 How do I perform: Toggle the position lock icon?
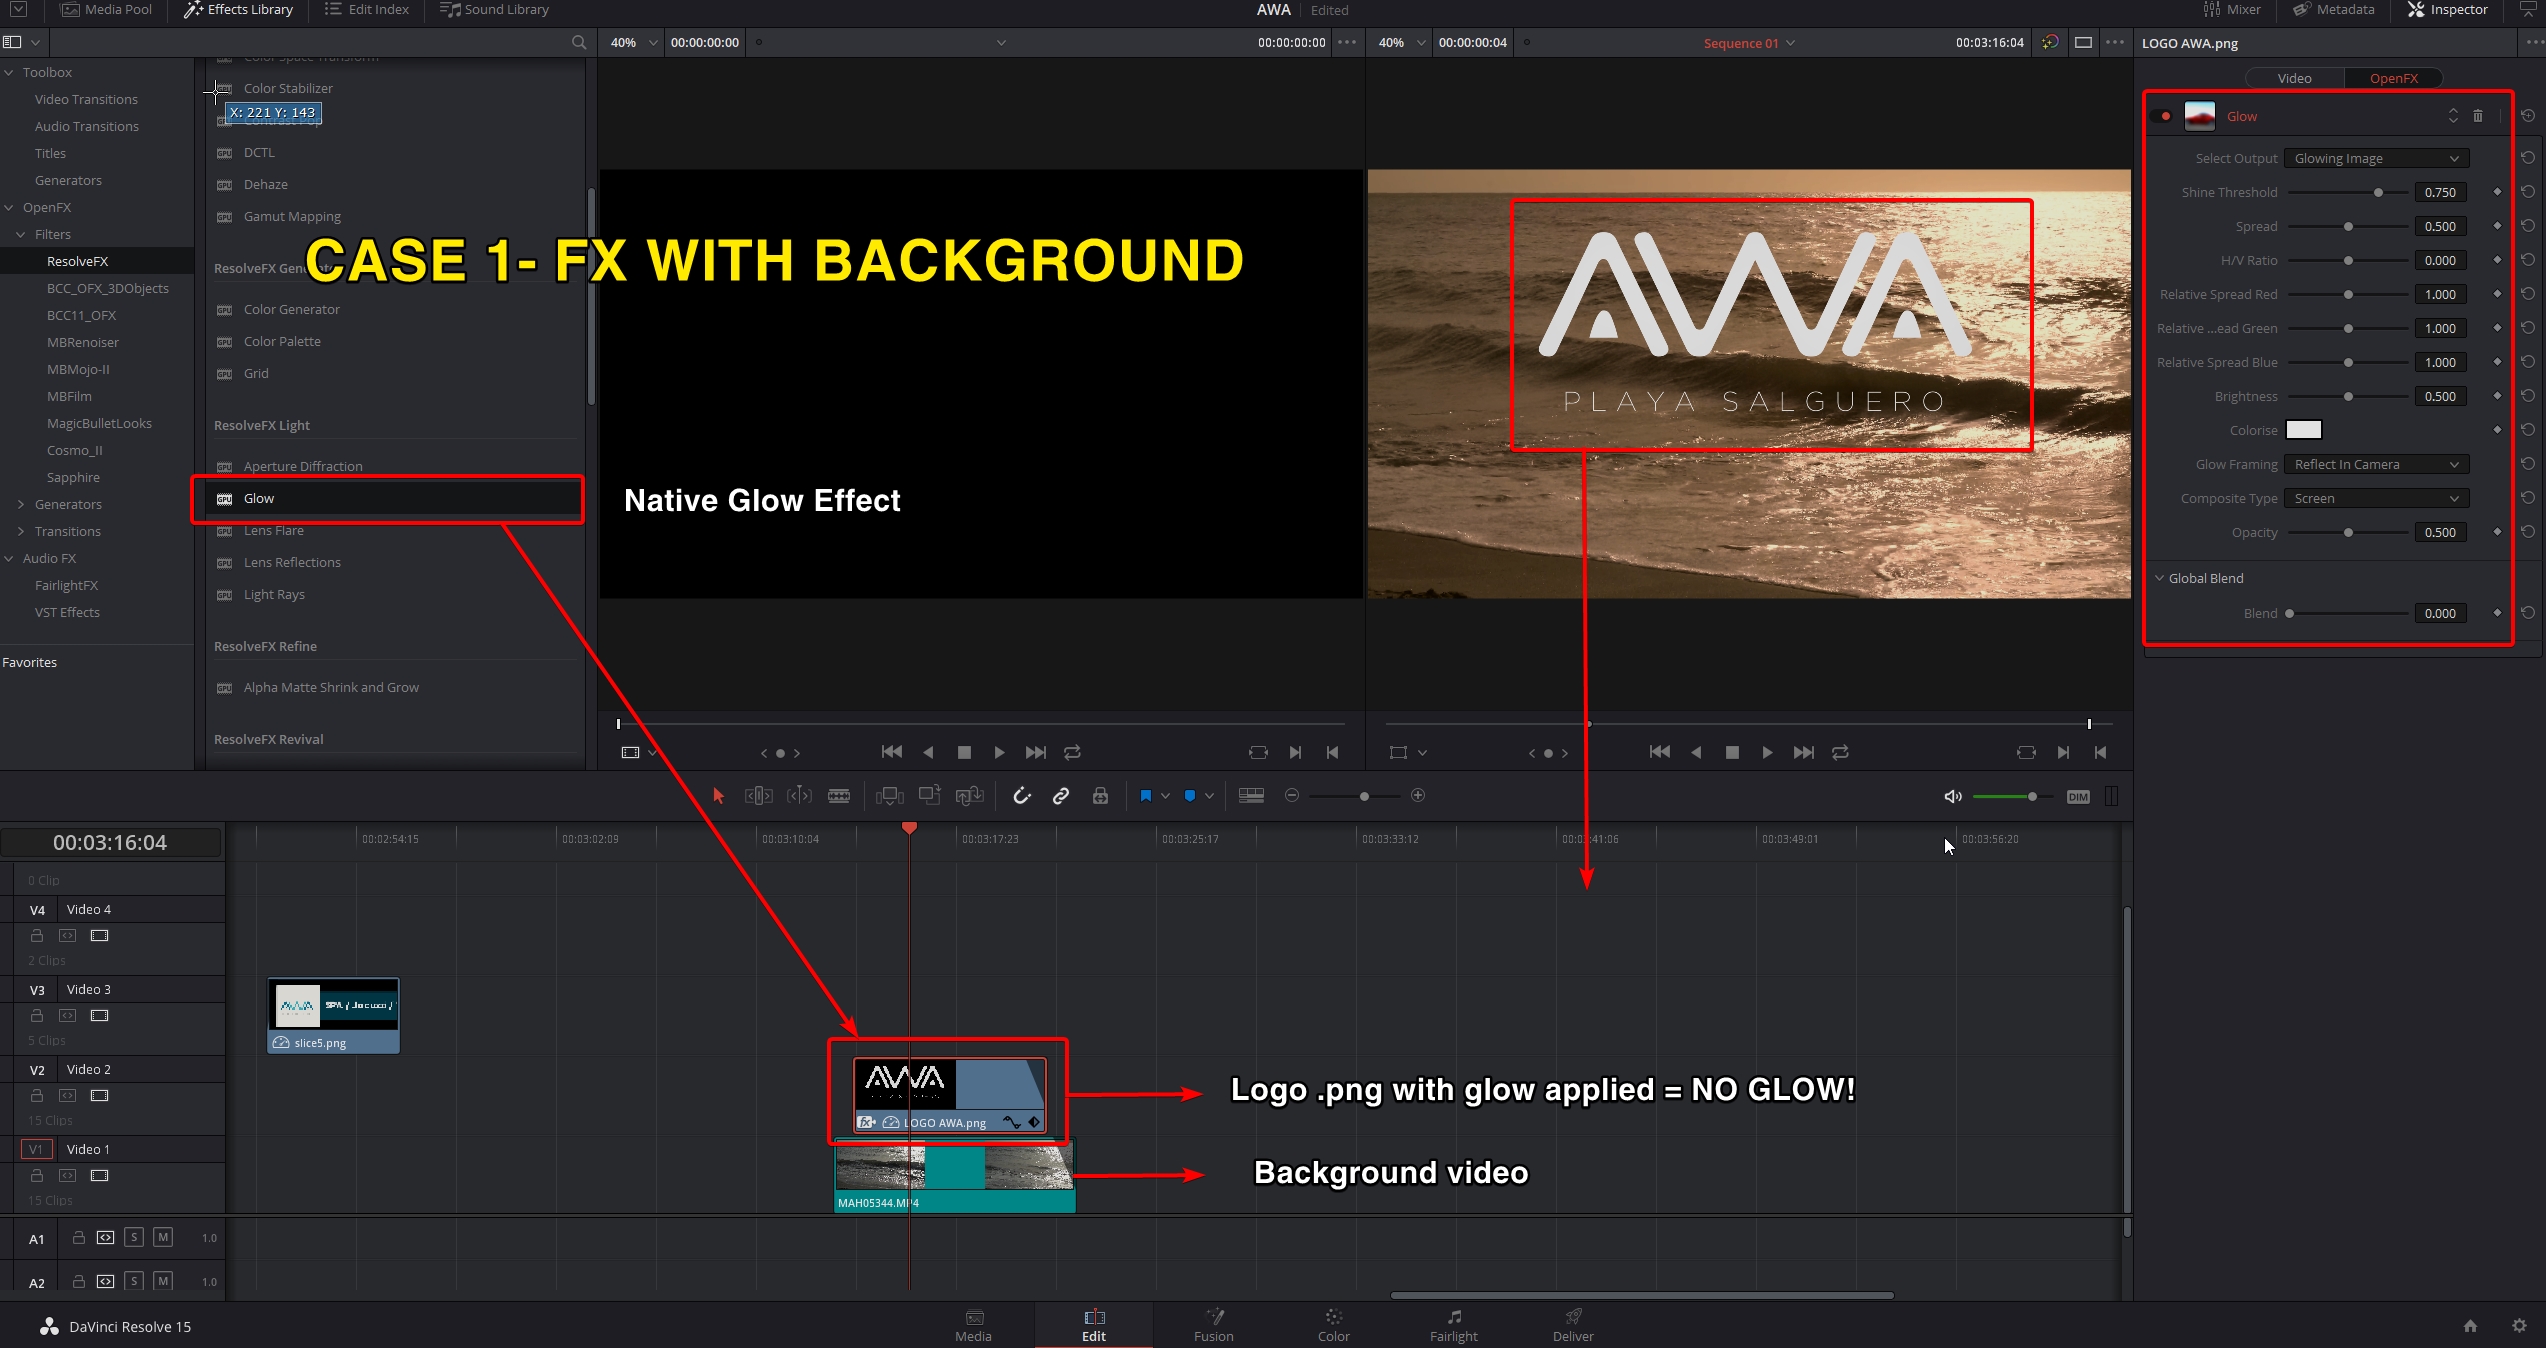pyautogui.click(x=1100, y=796)
